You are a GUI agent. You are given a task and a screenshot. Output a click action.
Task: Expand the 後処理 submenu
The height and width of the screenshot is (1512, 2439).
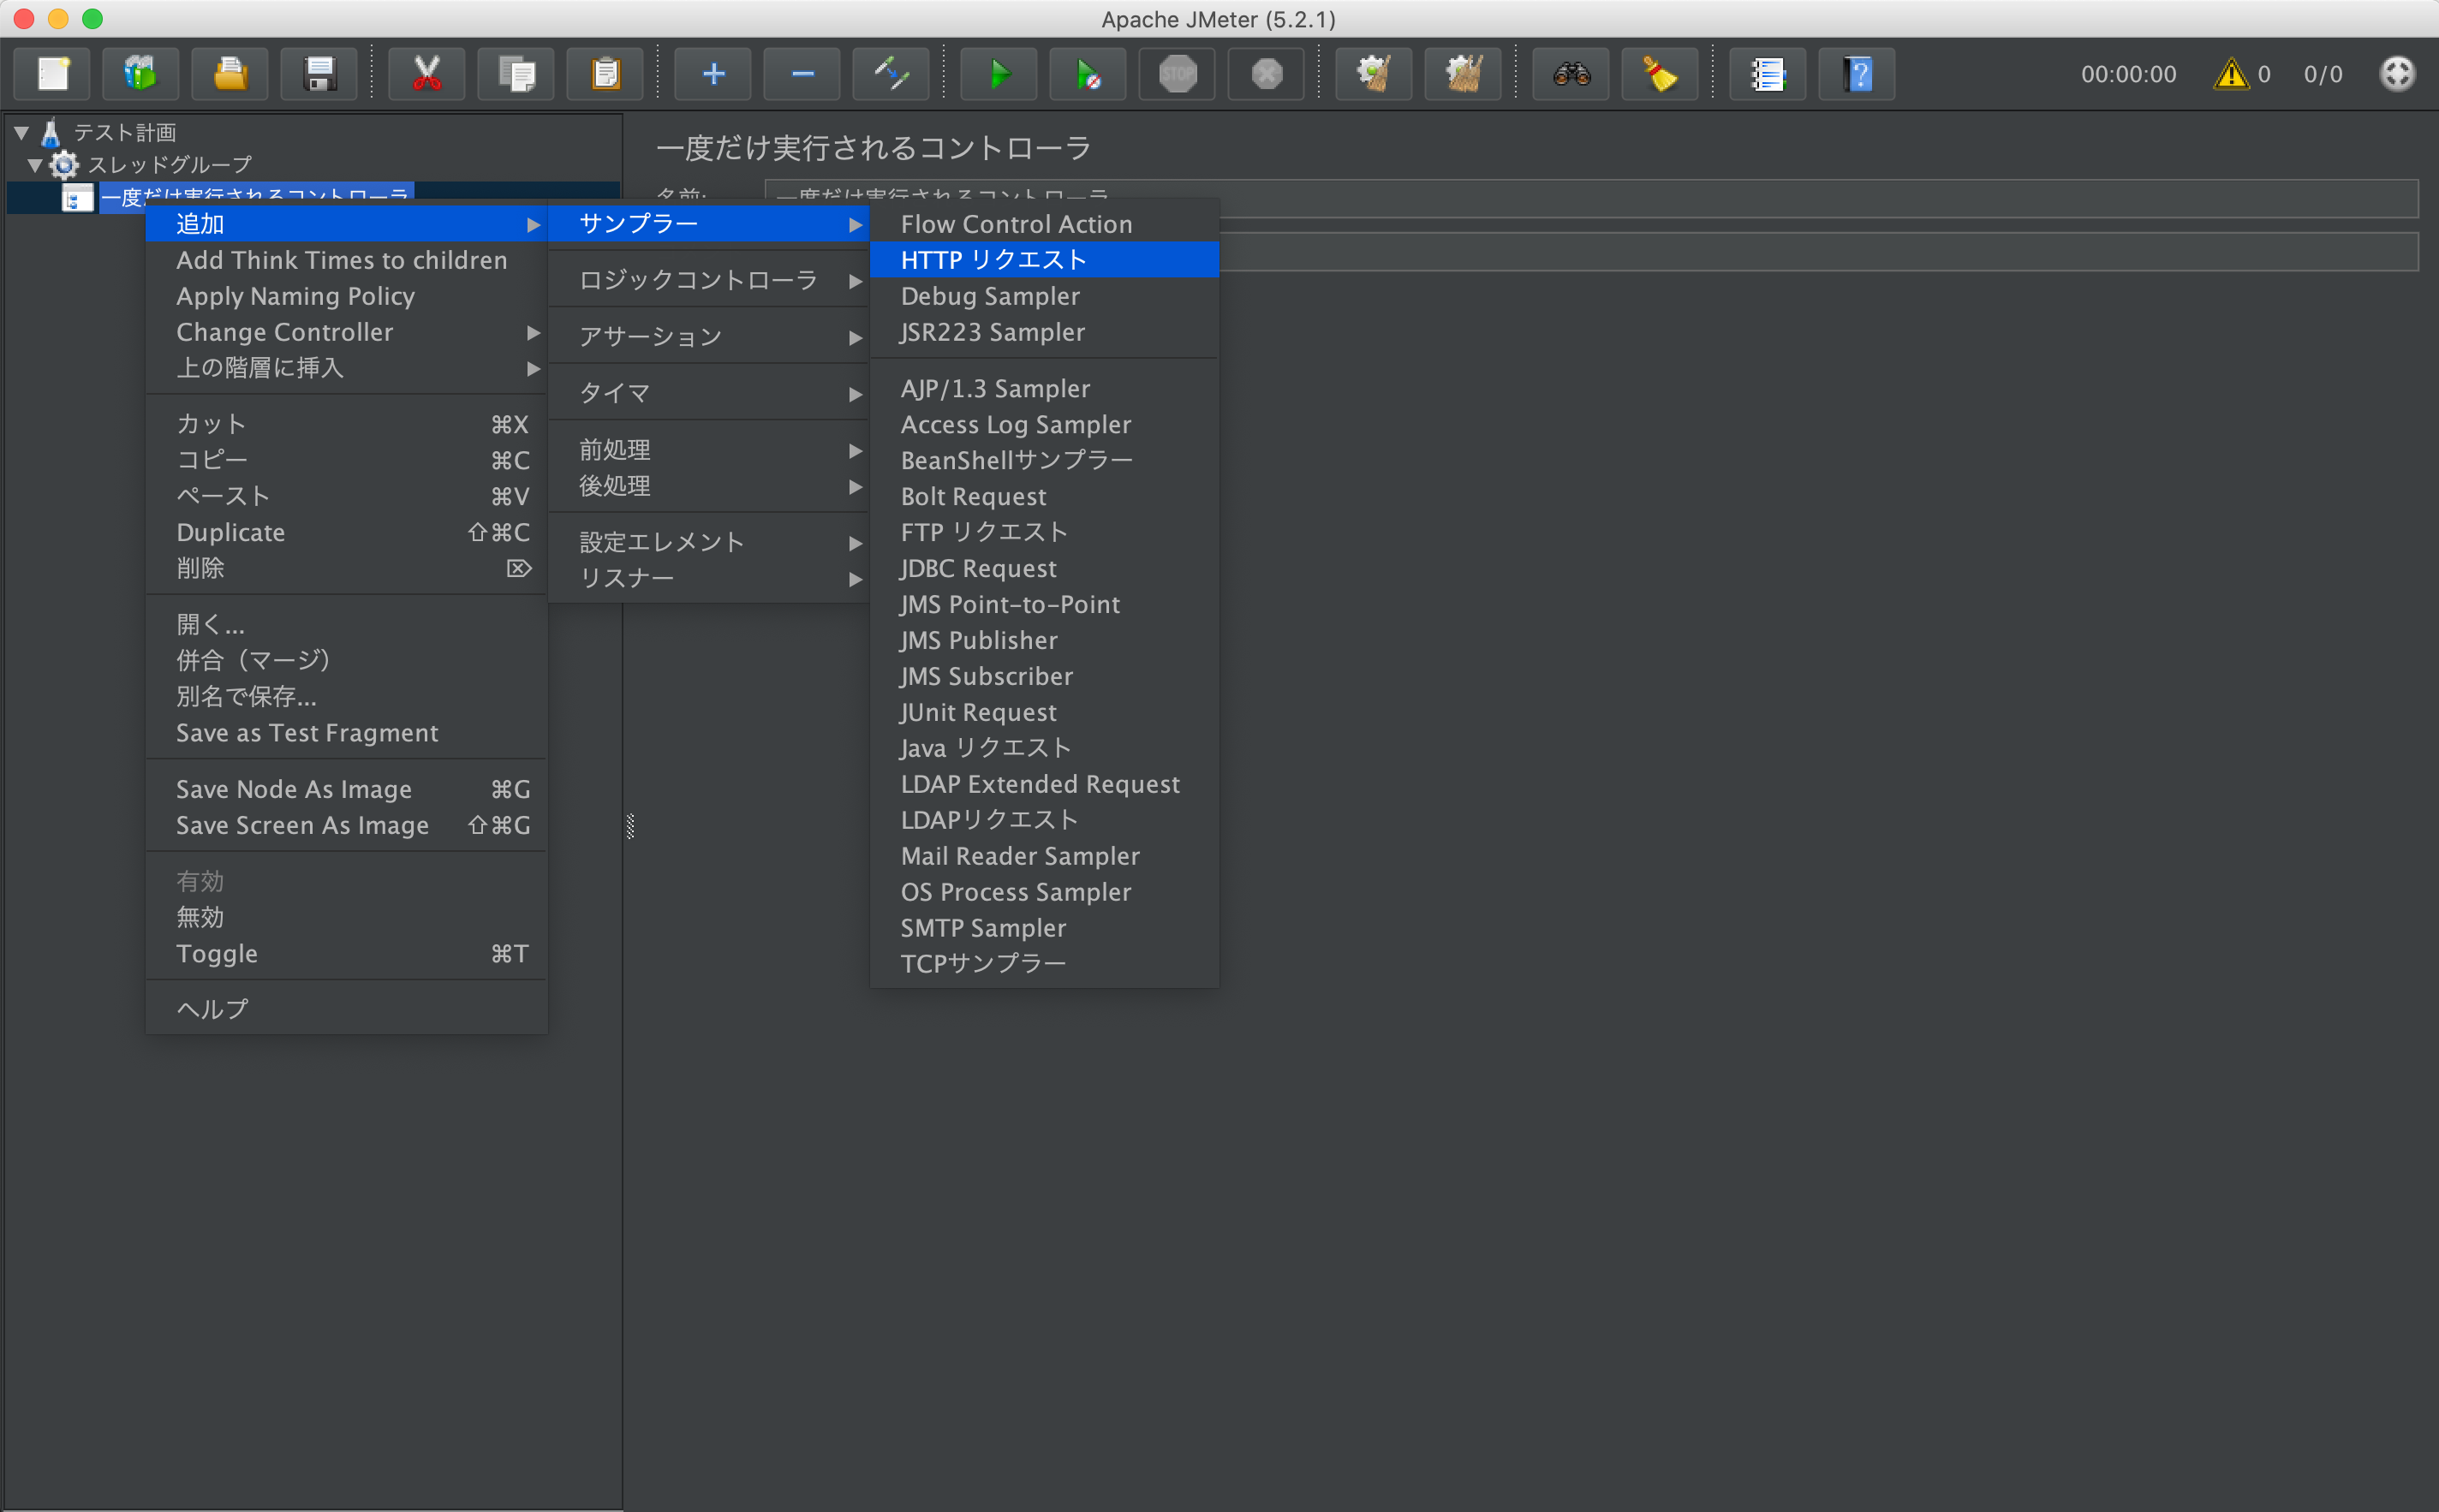click(x=708, y=486)
